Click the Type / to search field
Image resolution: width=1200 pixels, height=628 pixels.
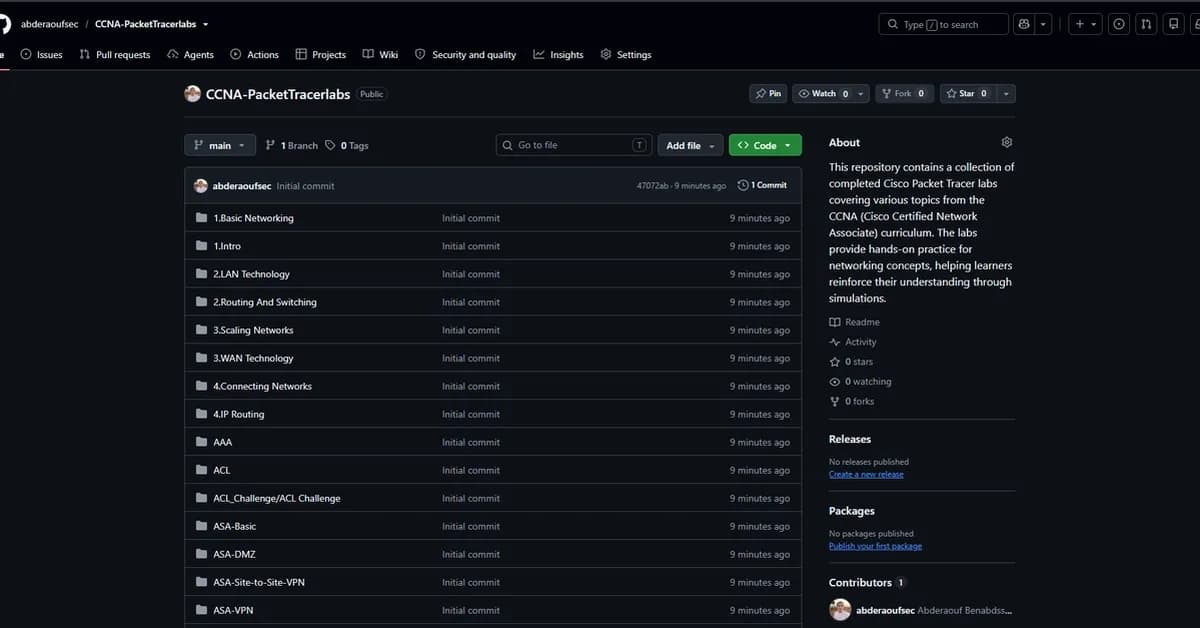tap(943, 24)
